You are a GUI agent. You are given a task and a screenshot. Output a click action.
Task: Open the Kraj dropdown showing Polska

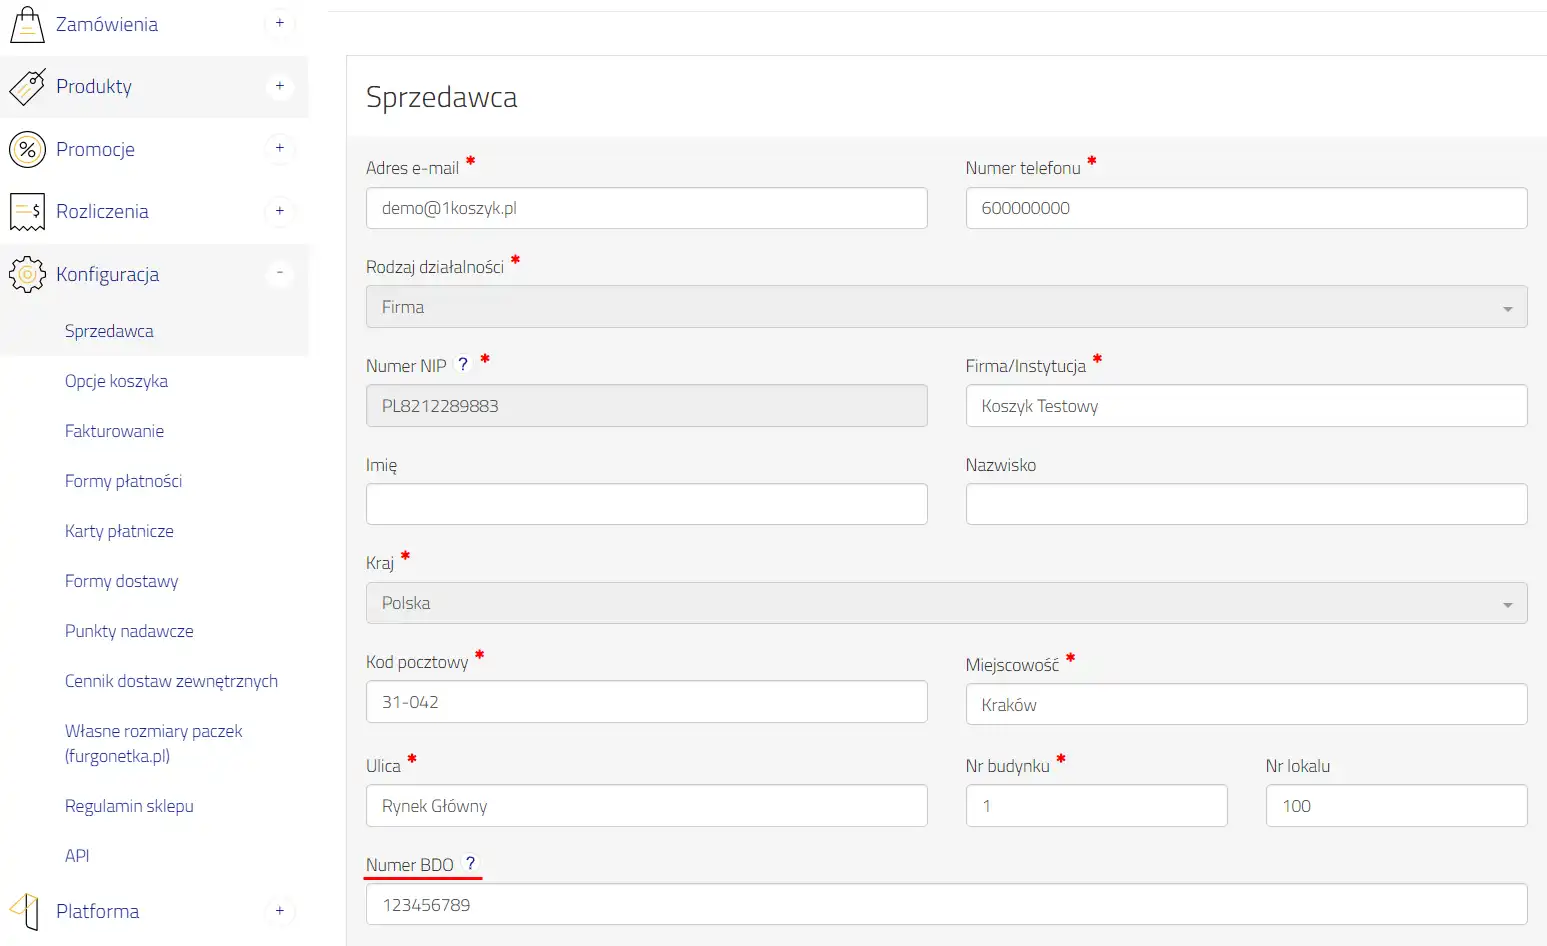tap(946, 603)
